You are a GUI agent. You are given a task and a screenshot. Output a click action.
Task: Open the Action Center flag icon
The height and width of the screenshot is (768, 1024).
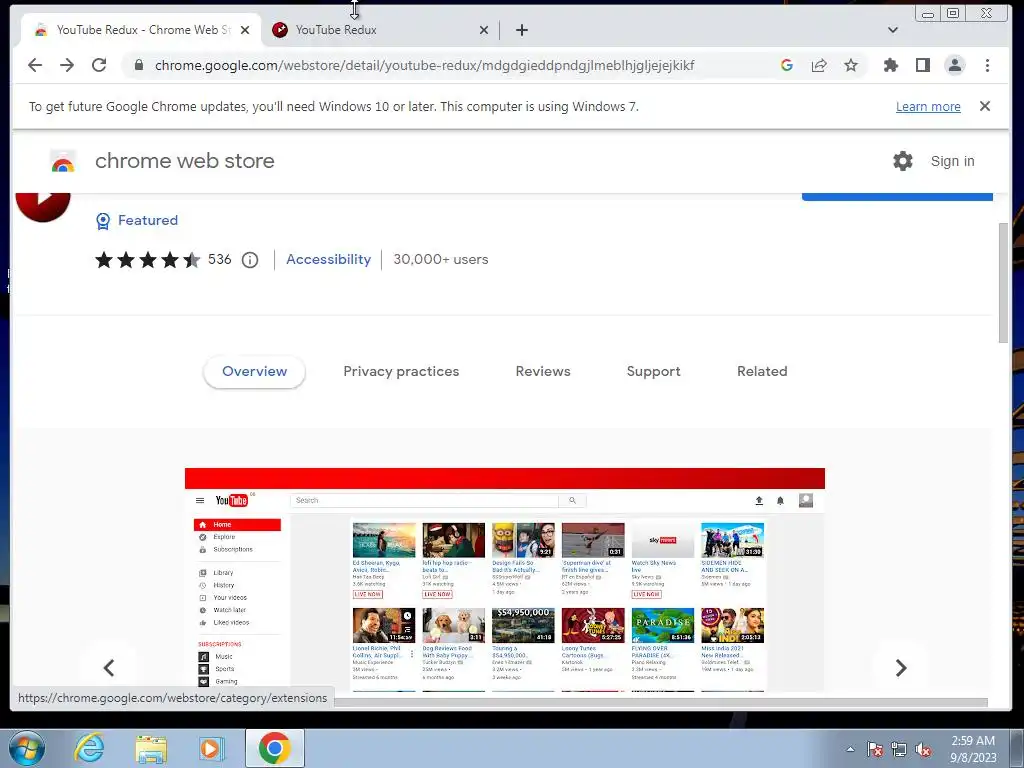click(875, 749)
